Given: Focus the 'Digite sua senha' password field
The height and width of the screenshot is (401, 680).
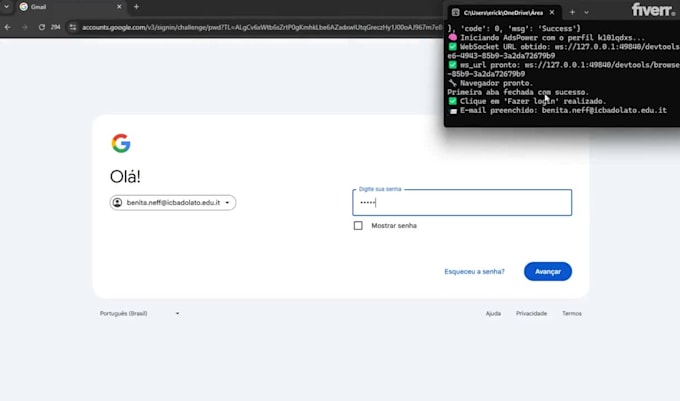Looking at the screenshot, I should coord(462,202).
